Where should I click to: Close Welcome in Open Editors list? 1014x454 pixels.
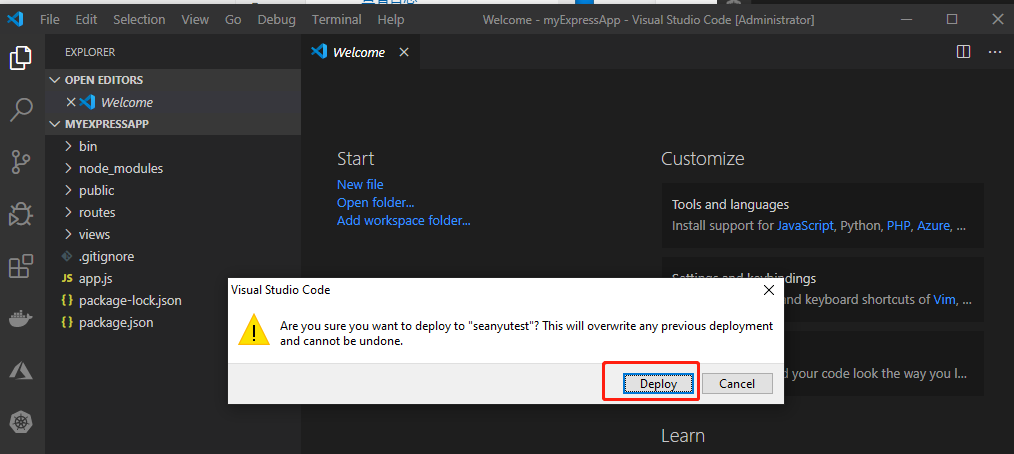pos(71,102)
